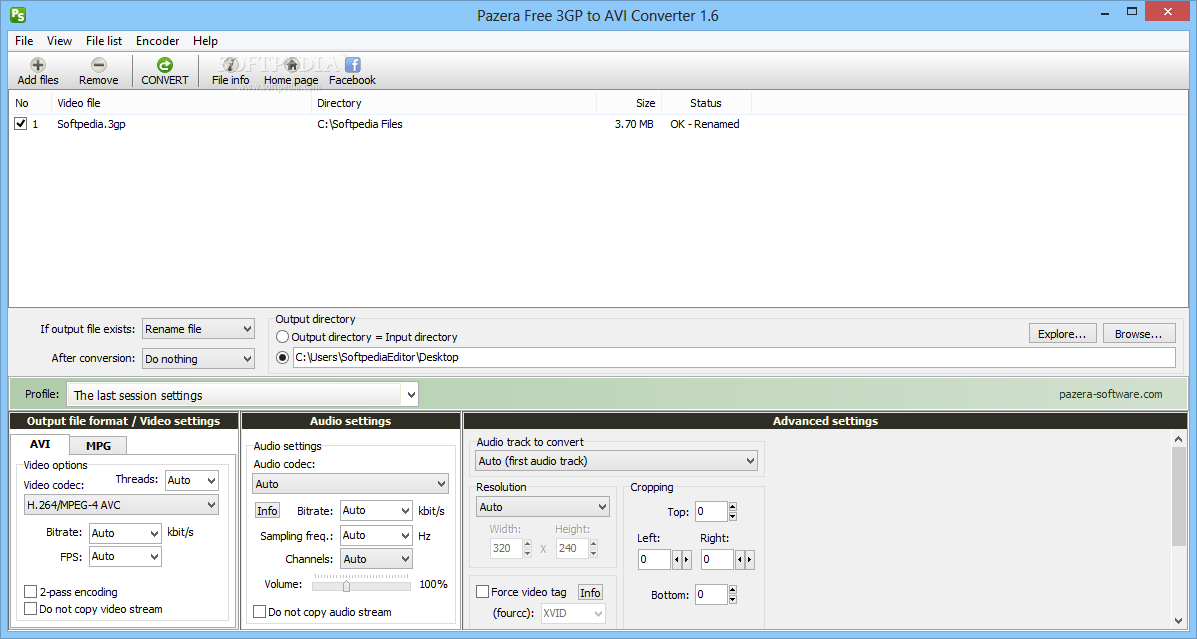The image size is (1197, 639).
Task: Click the cropping Bottom value field
Action: point(711,595)
